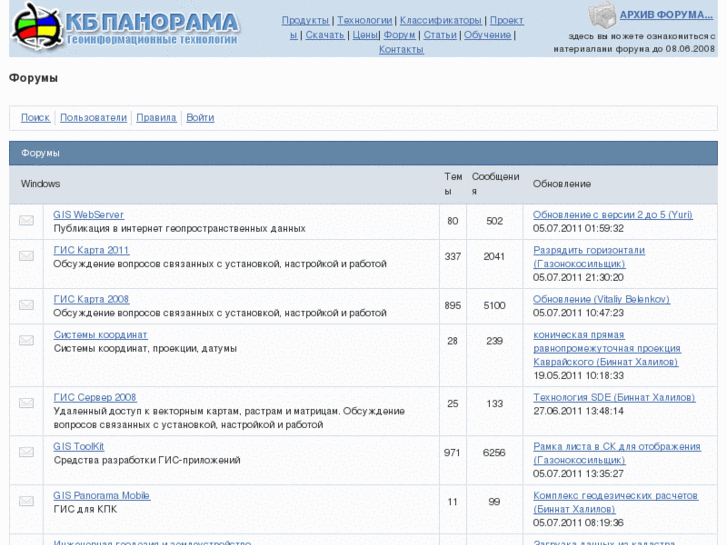Viewport: 727px width, 545px height.
Task: Click topic count 80 for GIS WebServer
Action: (x=453, y=221)
